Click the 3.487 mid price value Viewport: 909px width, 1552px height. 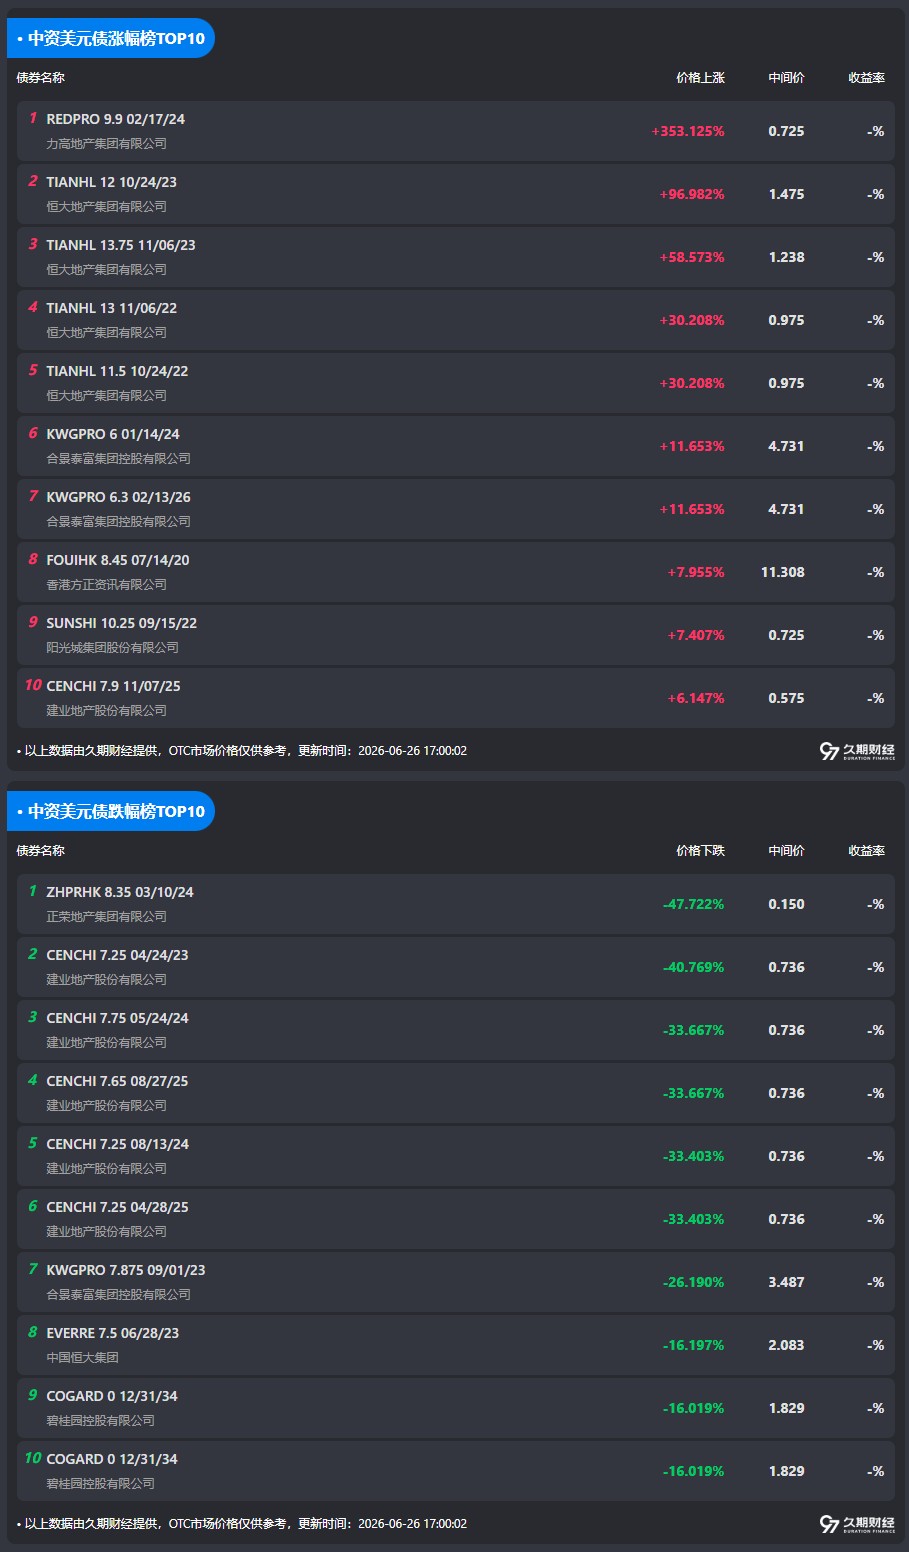point(786,1282)
